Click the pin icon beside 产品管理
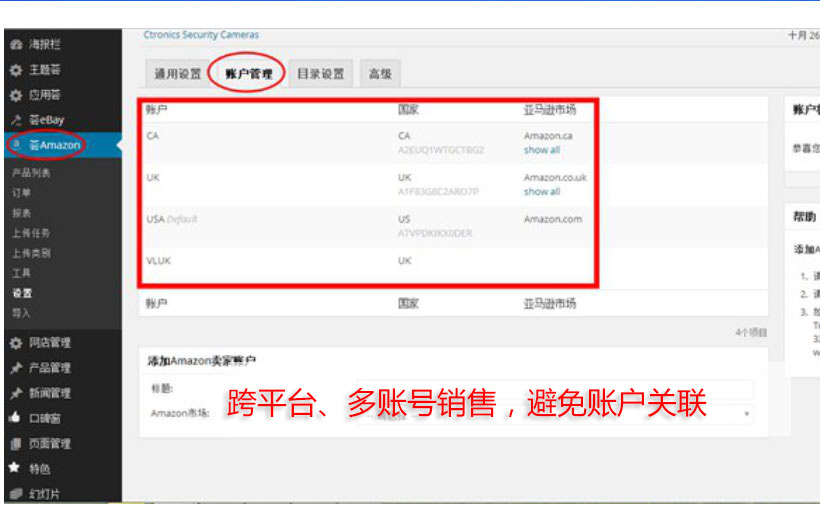 point(15,368)
